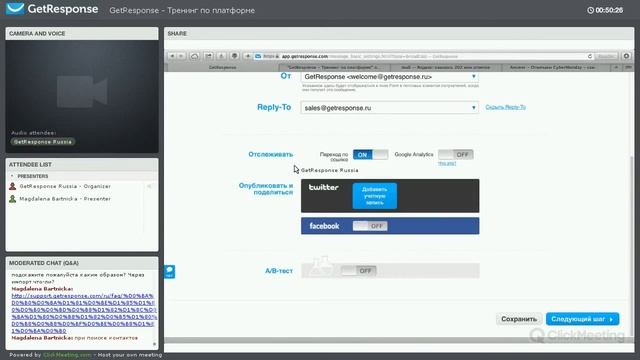The width and height of the screenshot is (640, 360).
Task: Click the chat scroll down arrow
Action: (154, 344)
